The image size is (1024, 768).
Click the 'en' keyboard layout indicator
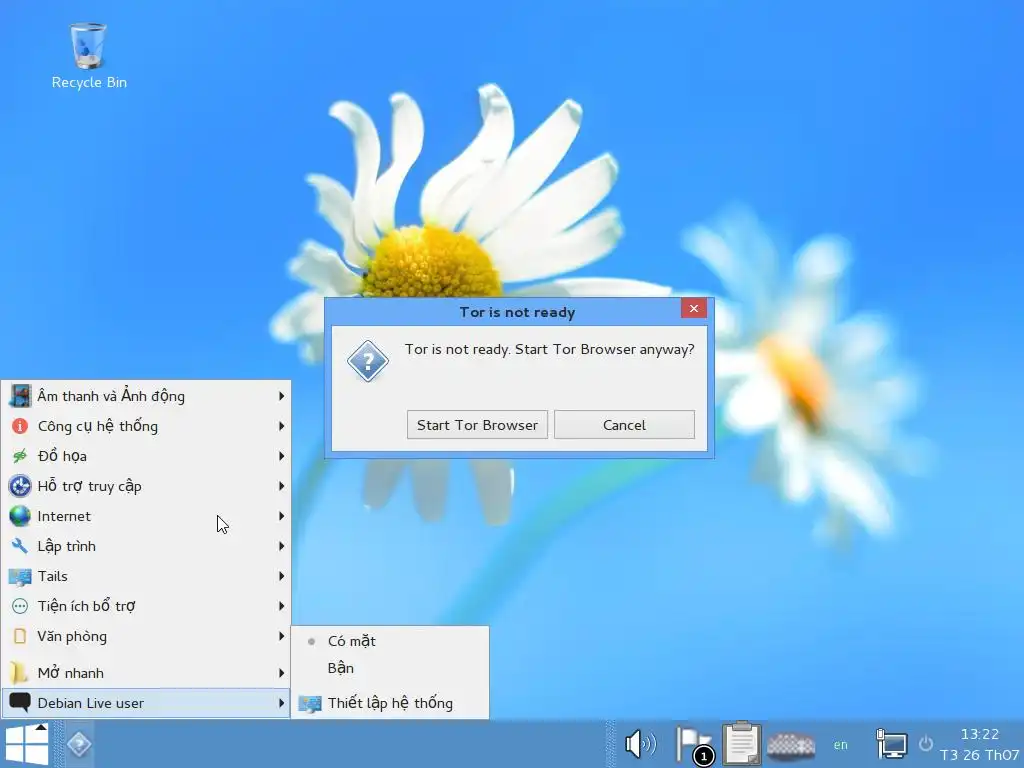pyautogui.click(x=840, y=744)
